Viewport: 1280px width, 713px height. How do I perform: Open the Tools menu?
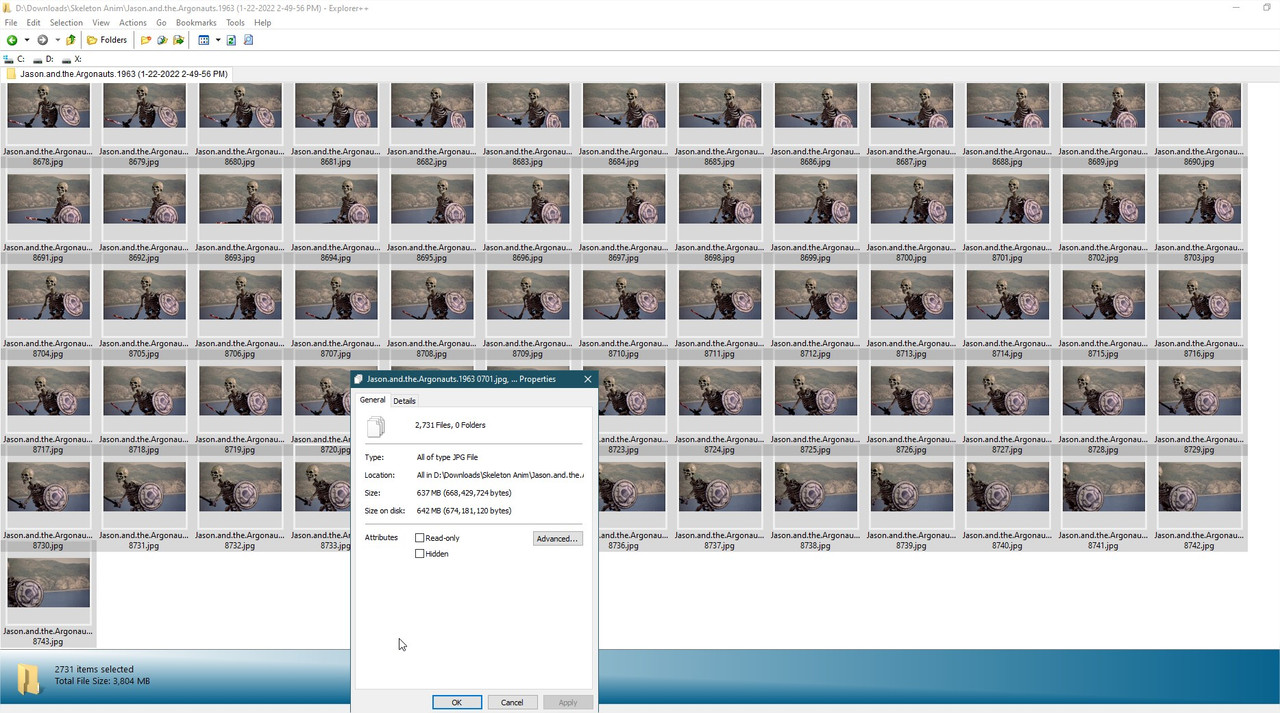click(x=235, y=22)
